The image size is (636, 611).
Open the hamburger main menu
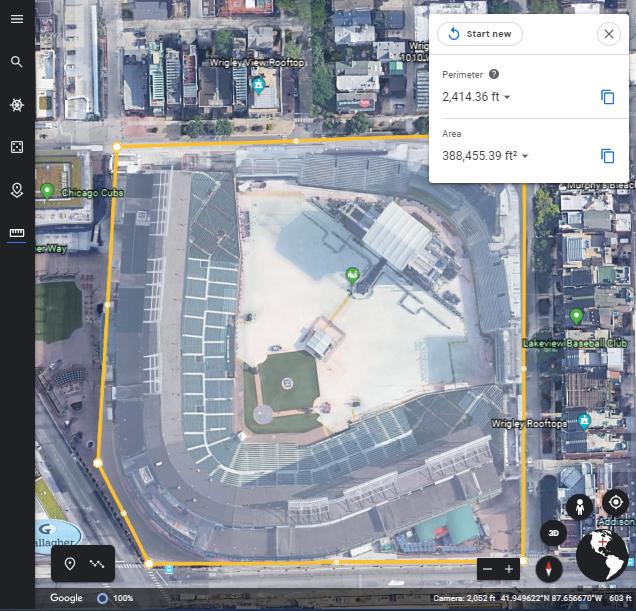17,19
